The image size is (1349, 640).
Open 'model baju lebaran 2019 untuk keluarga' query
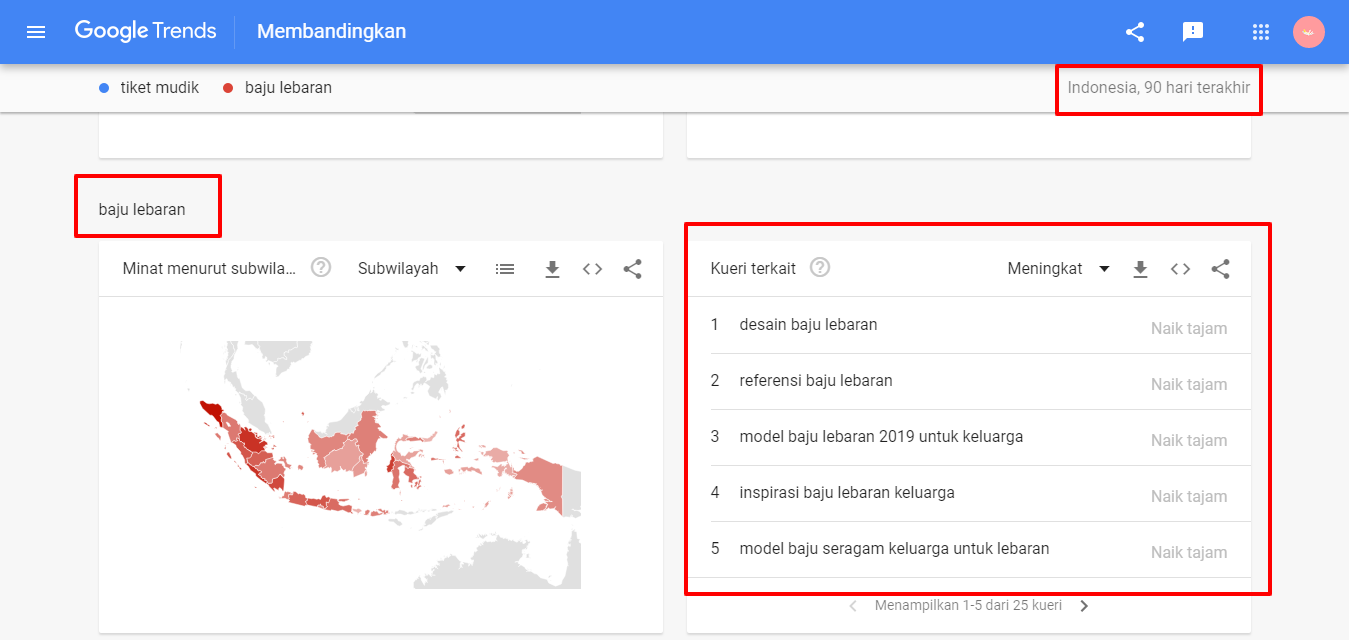click(880, 437)
